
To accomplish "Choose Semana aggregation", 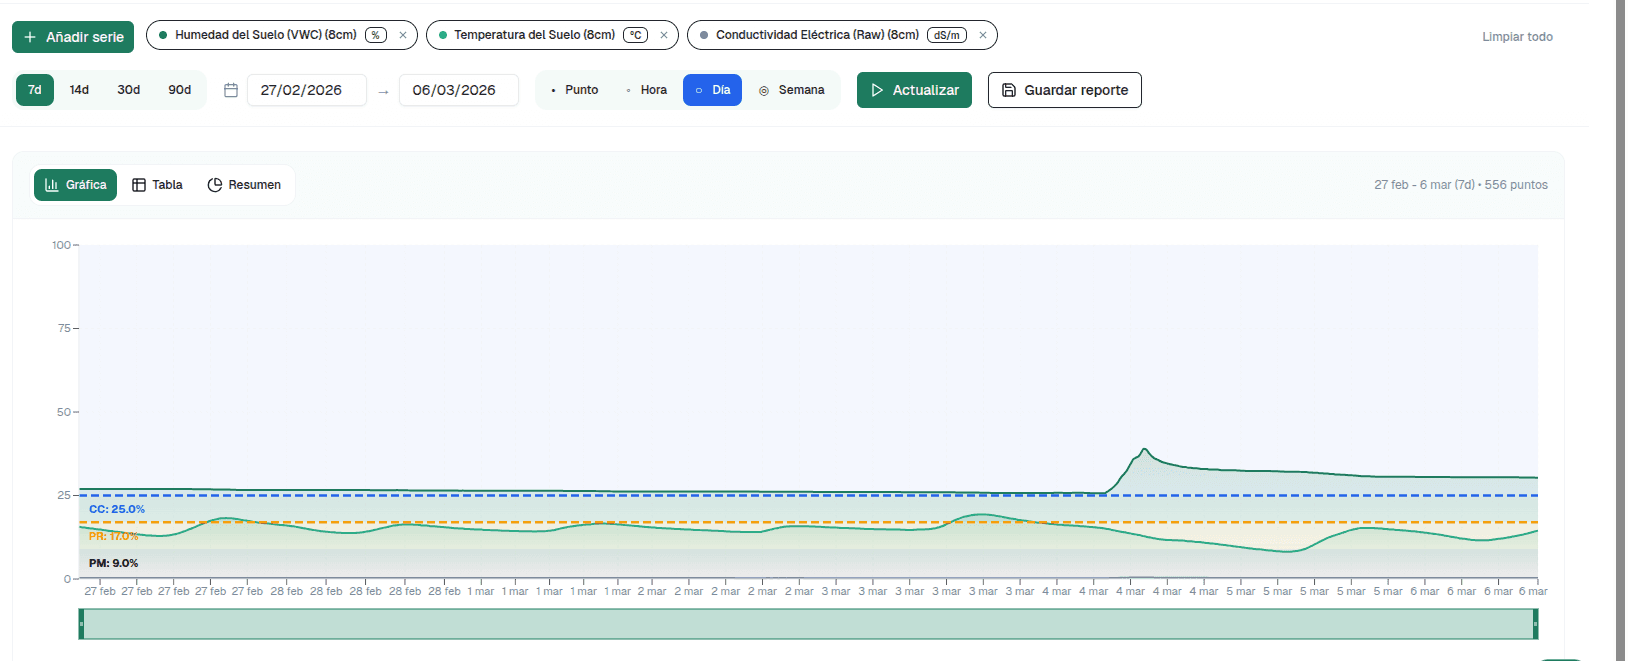I will 792,90.
